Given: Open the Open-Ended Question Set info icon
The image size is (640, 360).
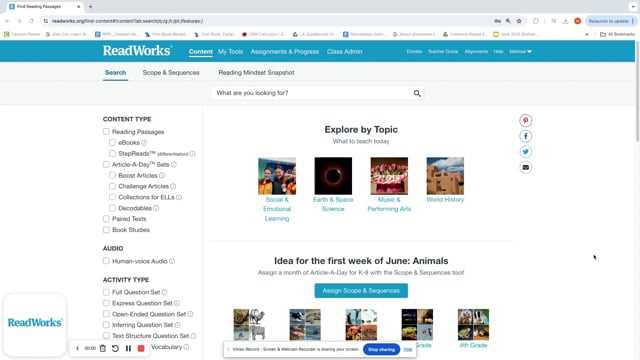Looking at the screenshot, I should click(x=190, y=314).
